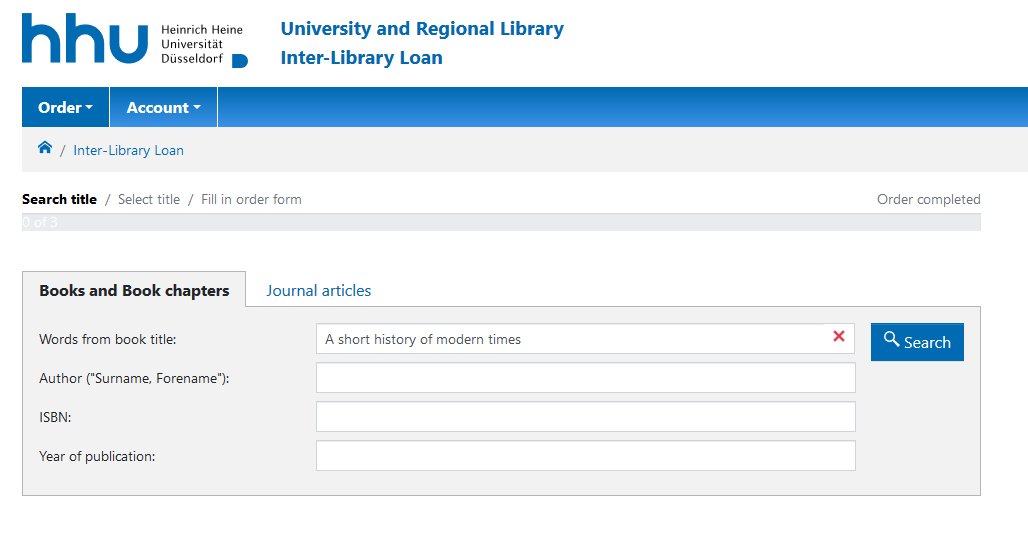Open the Inter-Library Loan breadcrumb link
1028x547 pixels.
pyautogui.click(x=128, y=150)
